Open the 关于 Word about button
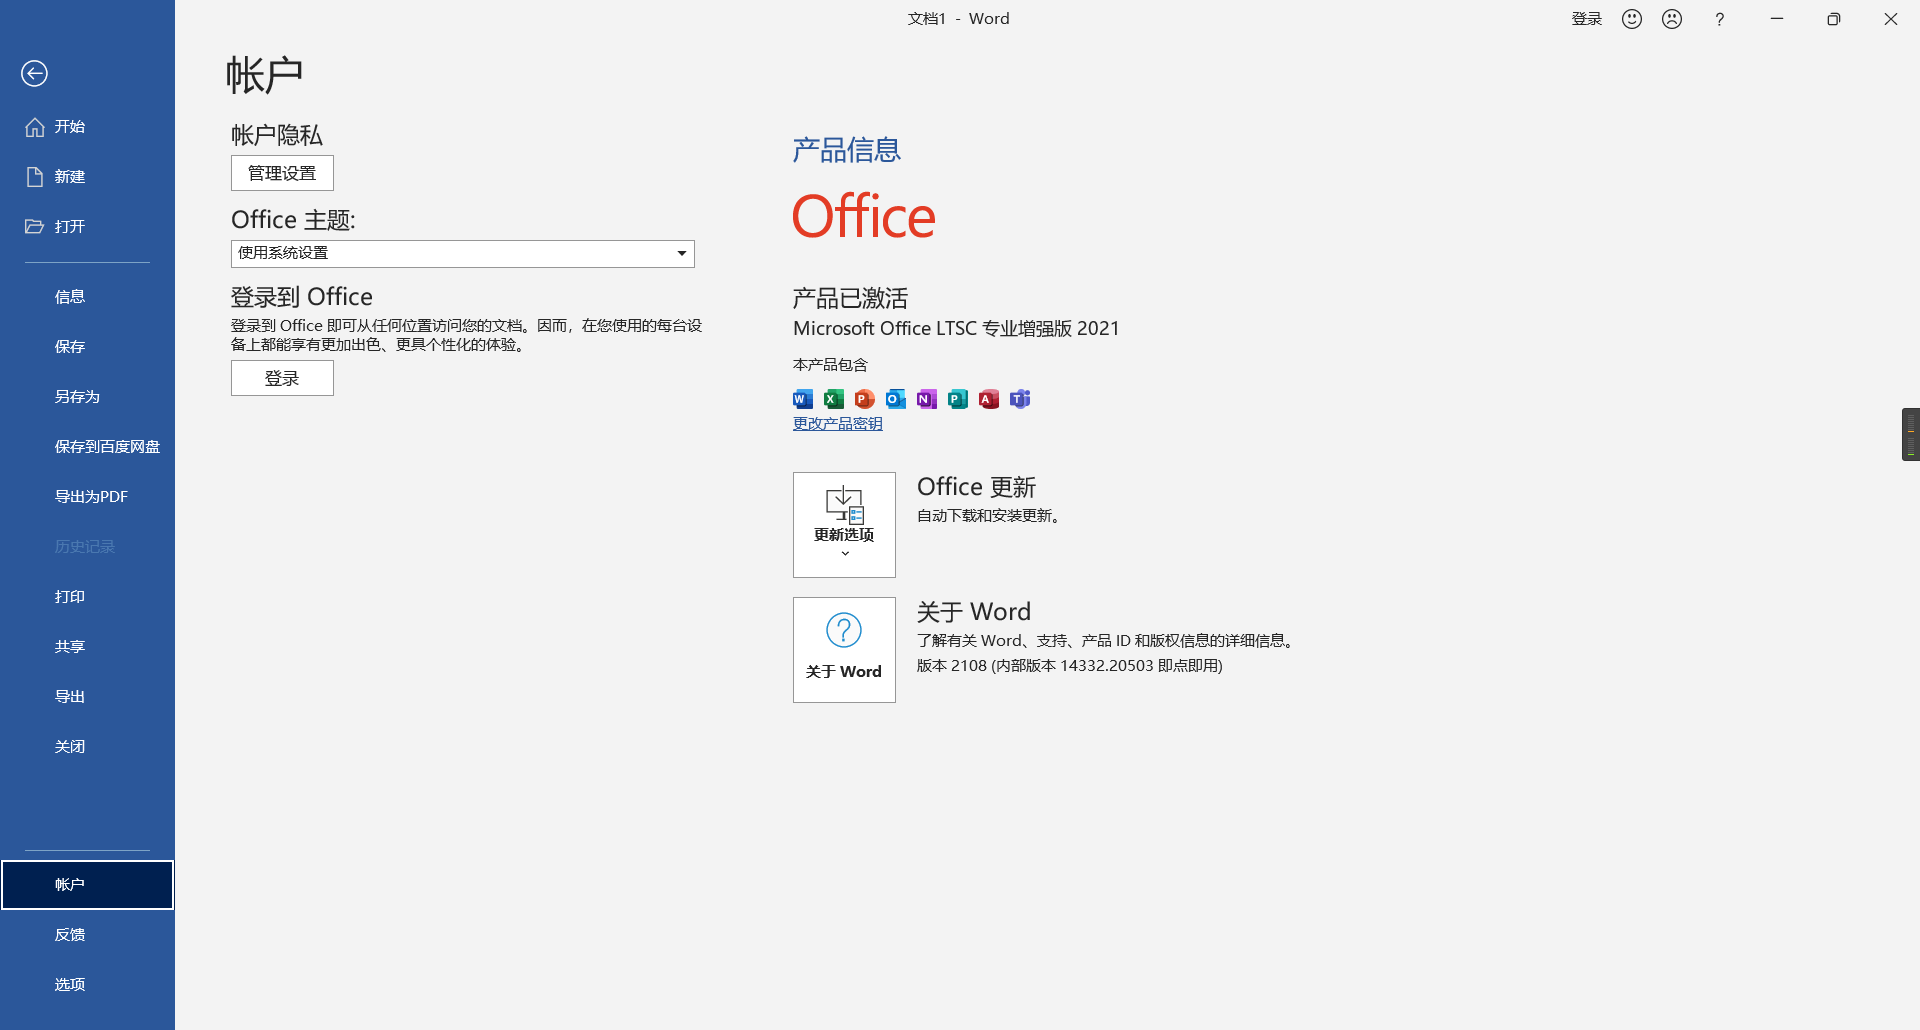Screen dimensions: 1920x1030 [x=844, y=650]
